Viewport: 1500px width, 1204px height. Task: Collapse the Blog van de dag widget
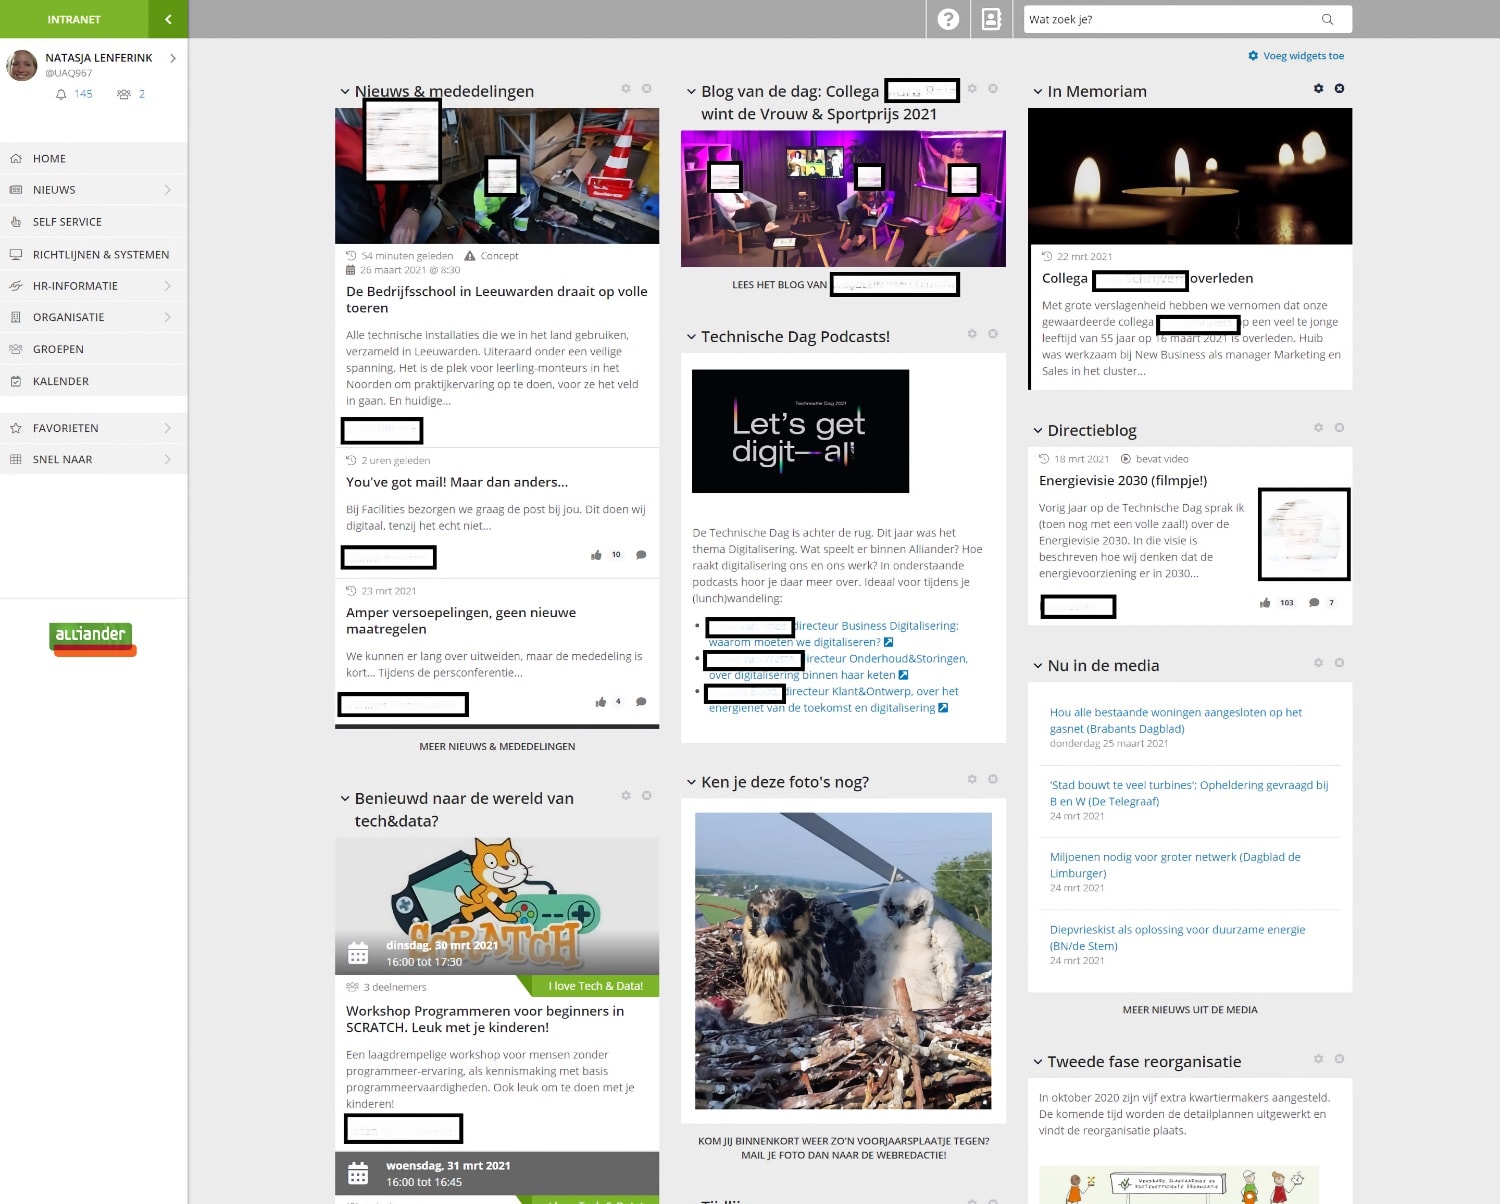pos(691,92)
